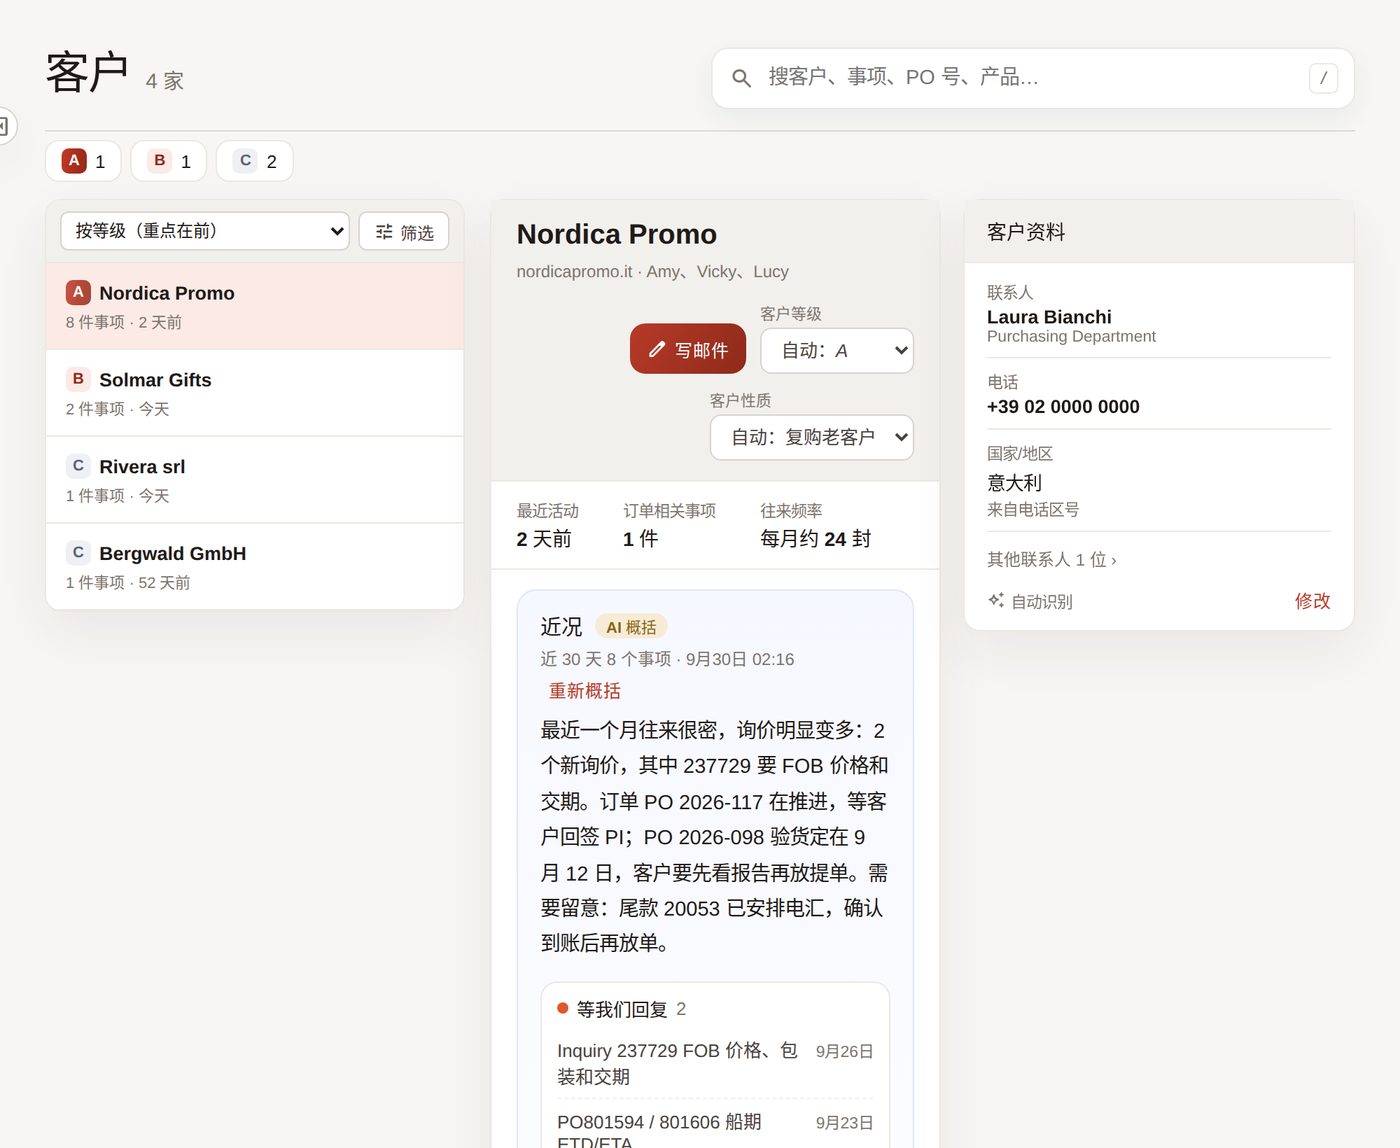Click the B grade badge on Solmar Gifts
Image resolution: width=1400 pixels, height=1148 pixels.
(78, 379)
